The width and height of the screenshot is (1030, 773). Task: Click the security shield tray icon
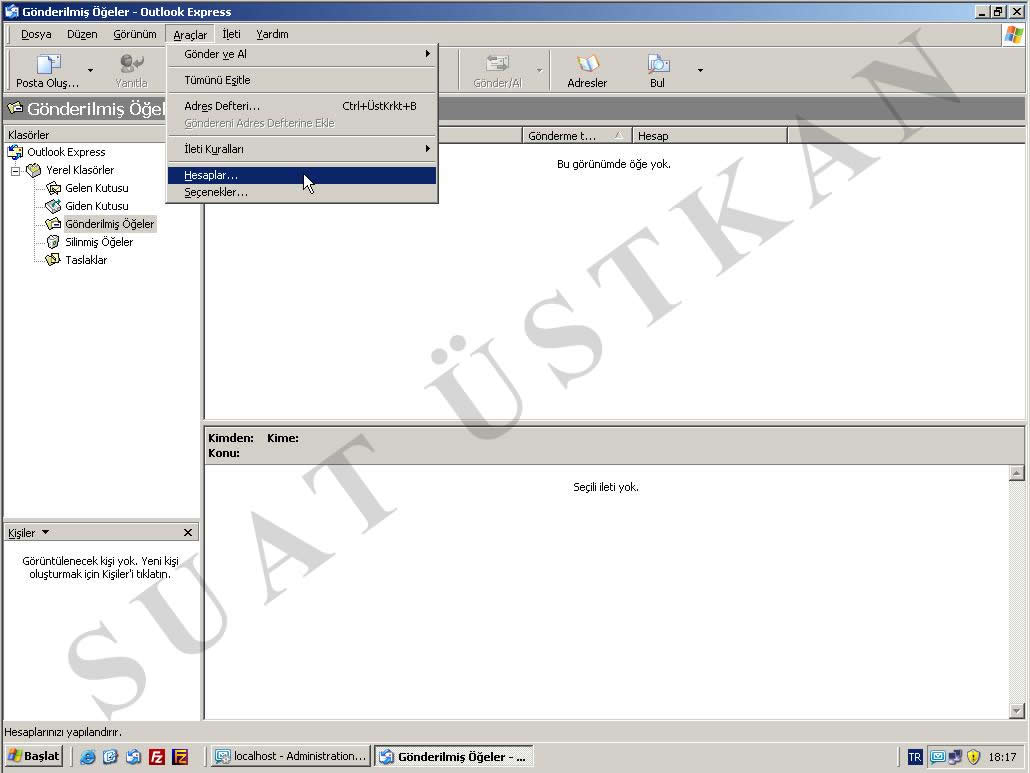974,757
